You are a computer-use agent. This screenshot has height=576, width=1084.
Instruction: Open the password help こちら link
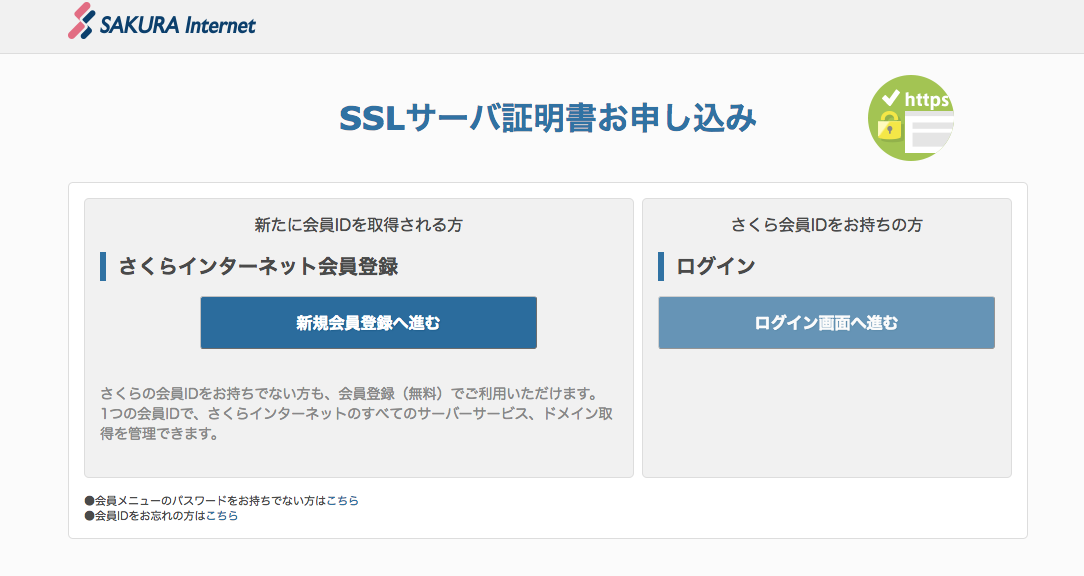click(343, 500)
